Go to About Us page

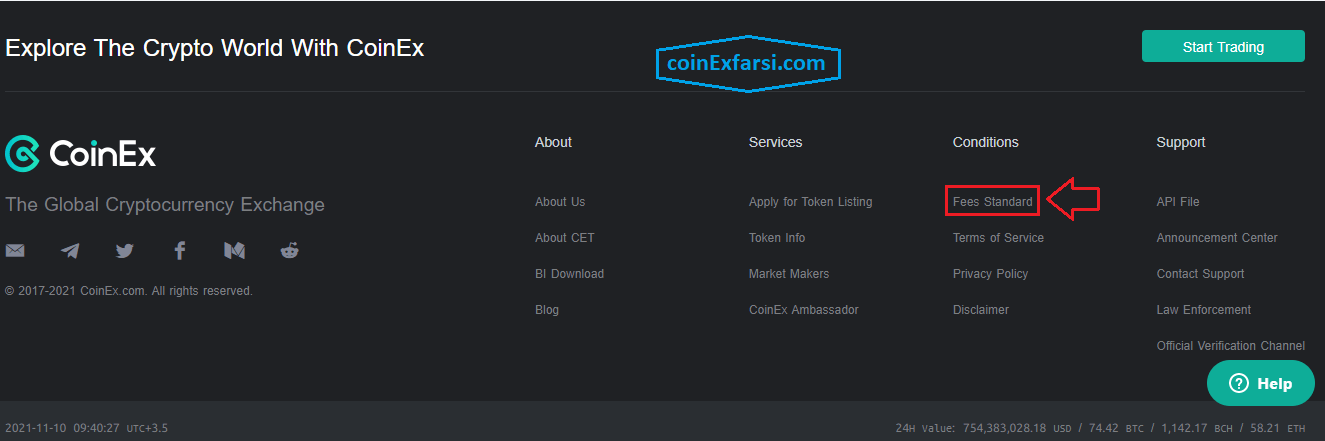coord(560,202)
